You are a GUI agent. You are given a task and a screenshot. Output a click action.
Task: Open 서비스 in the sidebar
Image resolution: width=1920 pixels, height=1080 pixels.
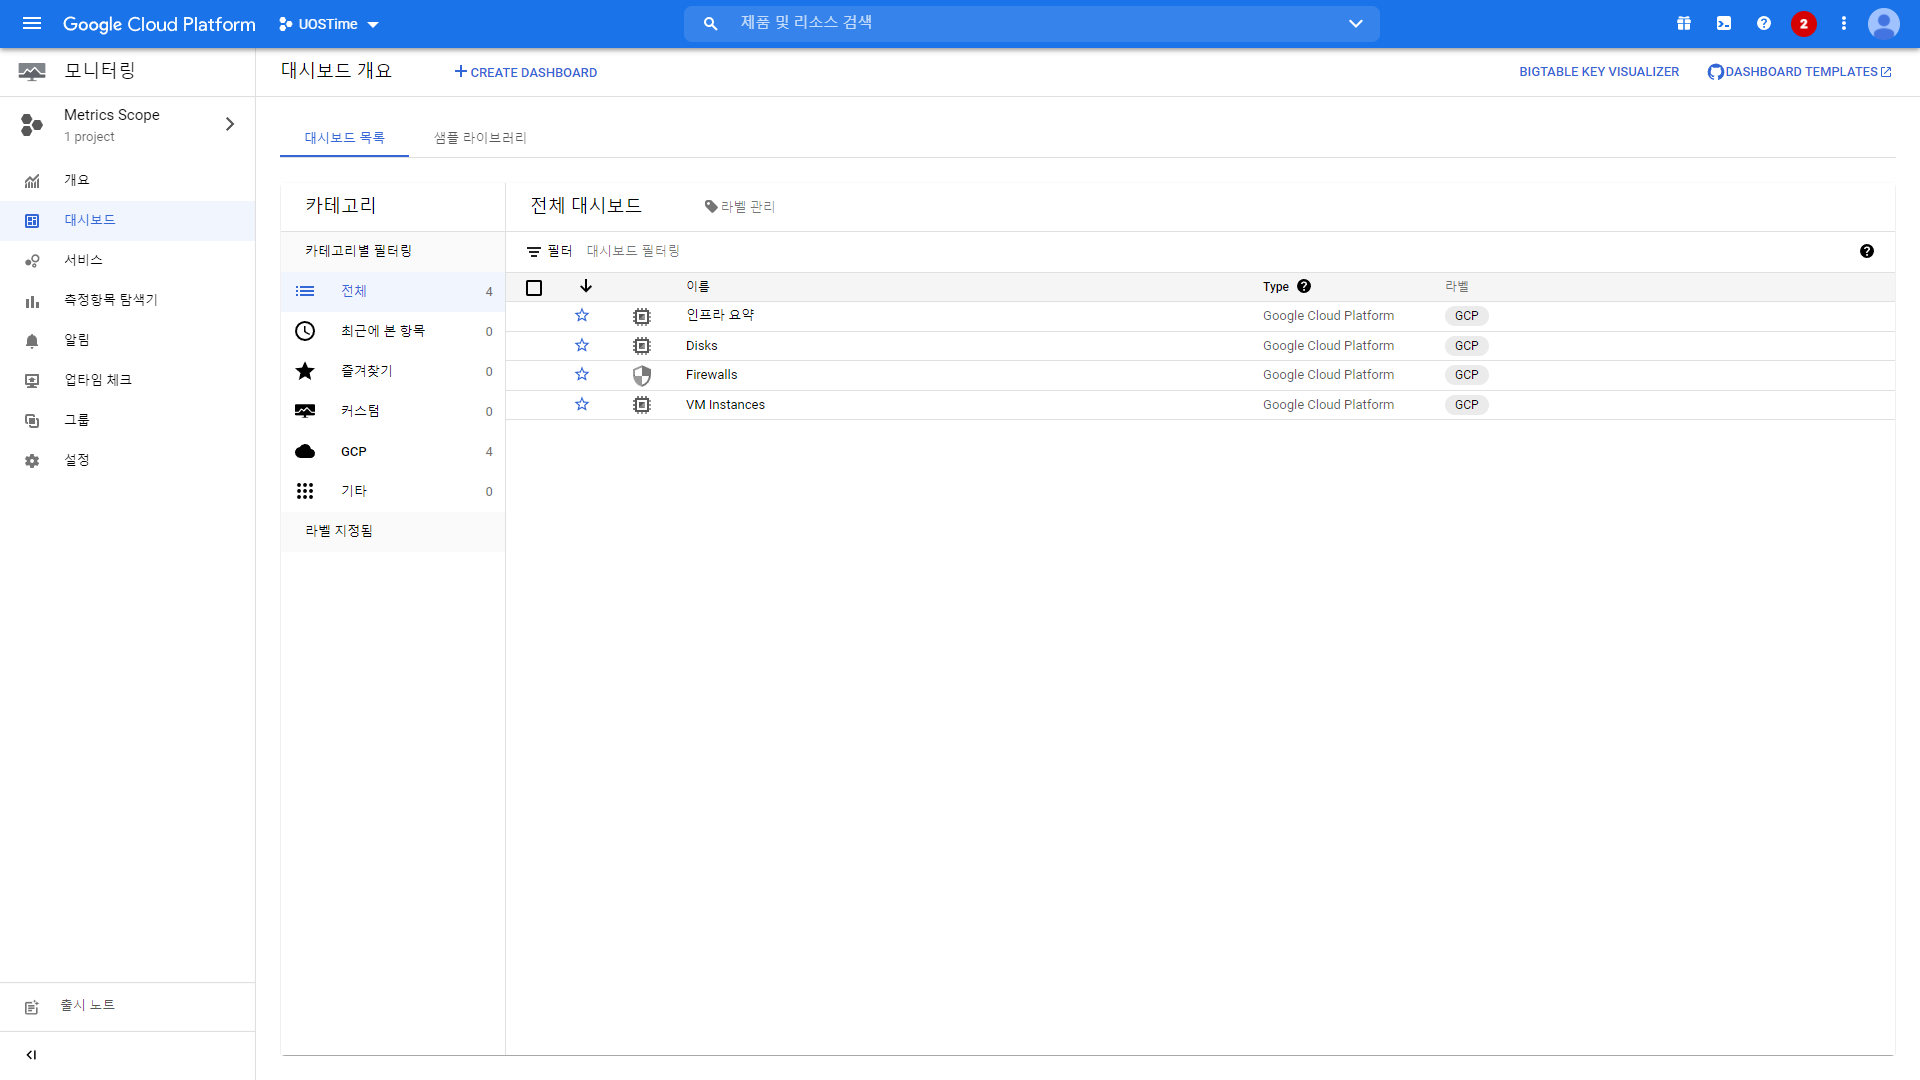127,260
